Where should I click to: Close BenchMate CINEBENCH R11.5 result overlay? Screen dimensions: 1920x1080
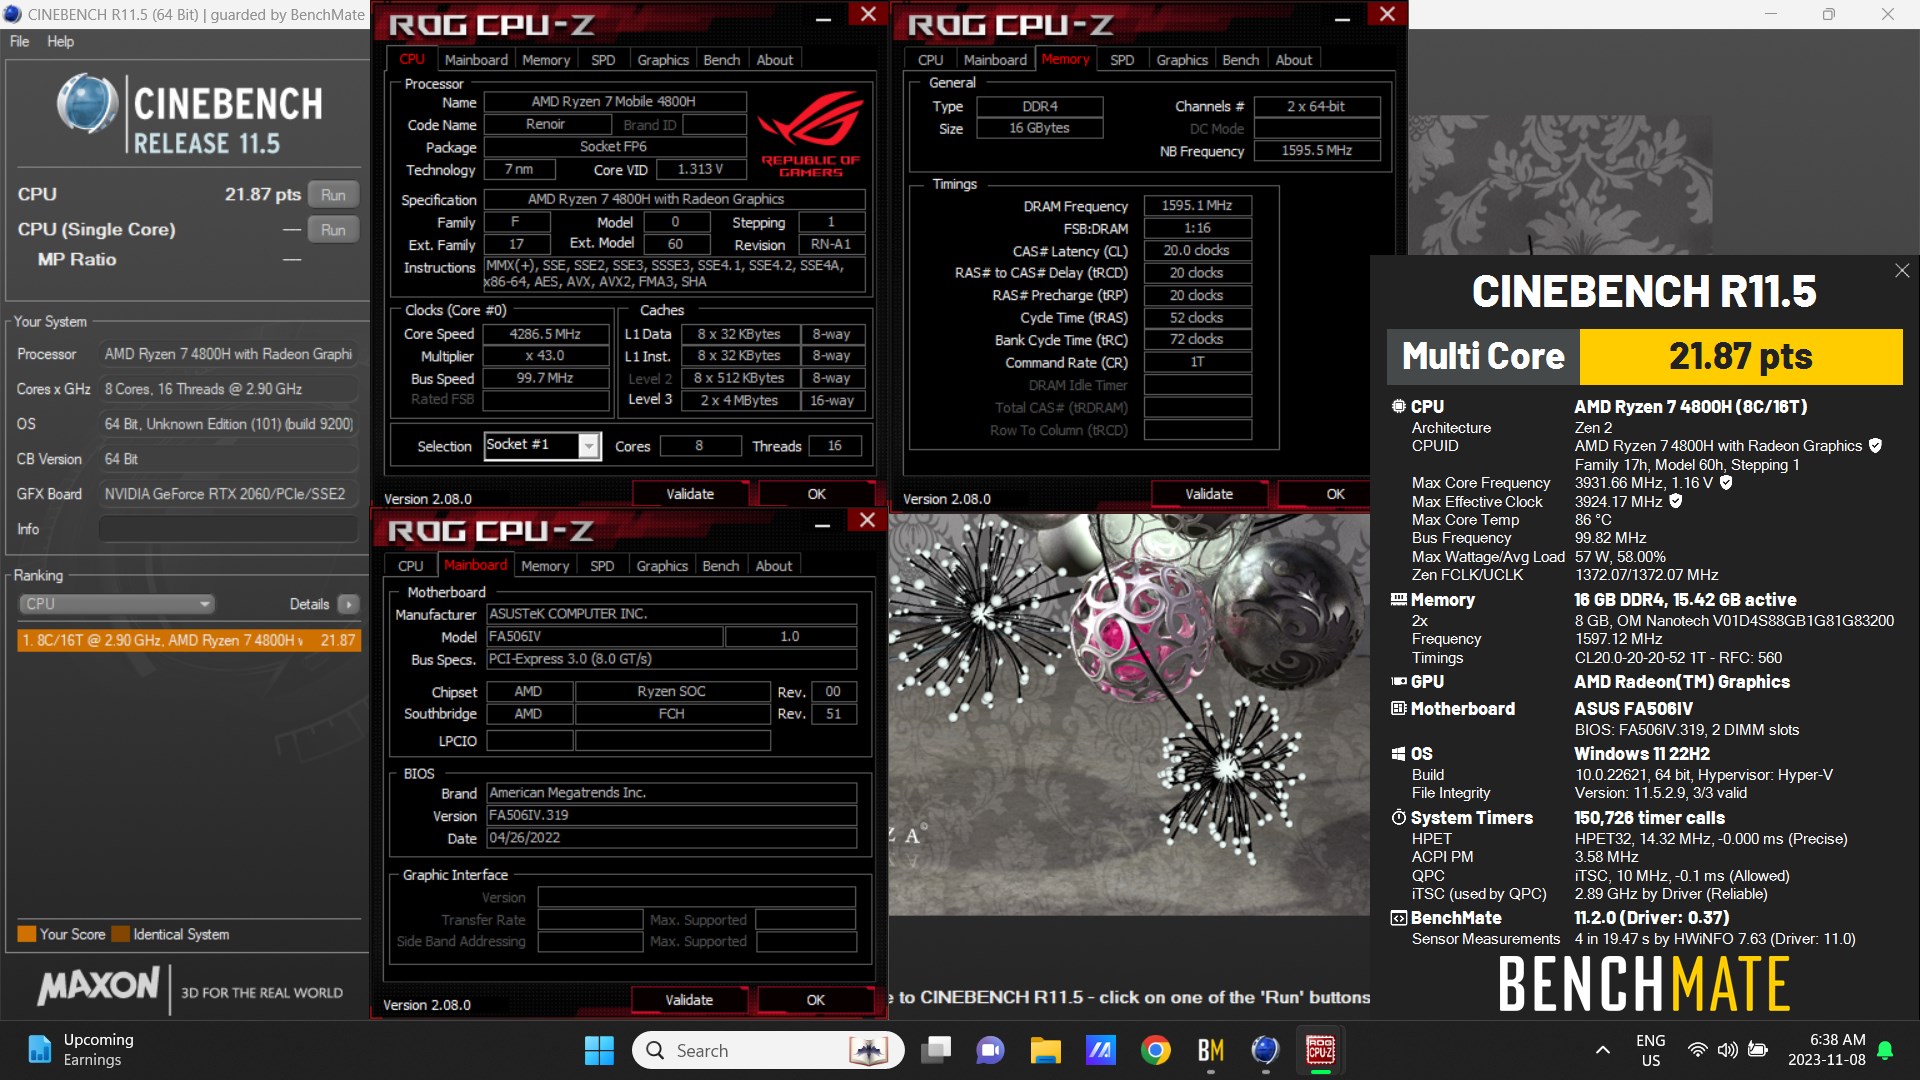pyautogui.click(x=1902, y=271)
